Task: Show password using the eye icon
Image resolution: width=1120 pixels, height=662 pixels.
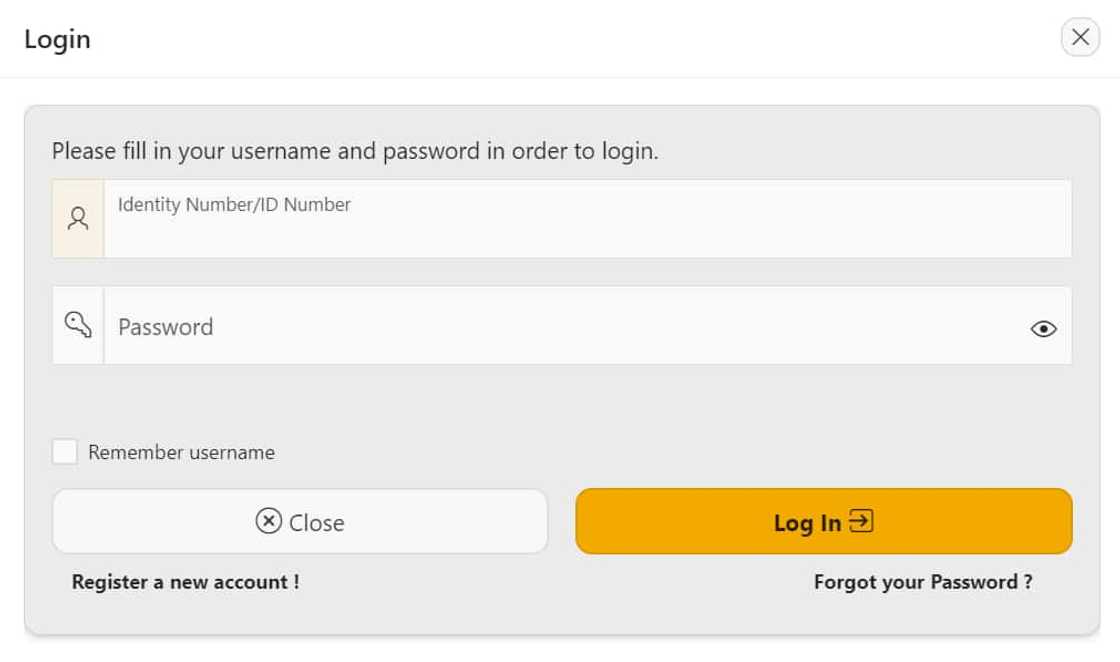Action: pos(1043,328)
